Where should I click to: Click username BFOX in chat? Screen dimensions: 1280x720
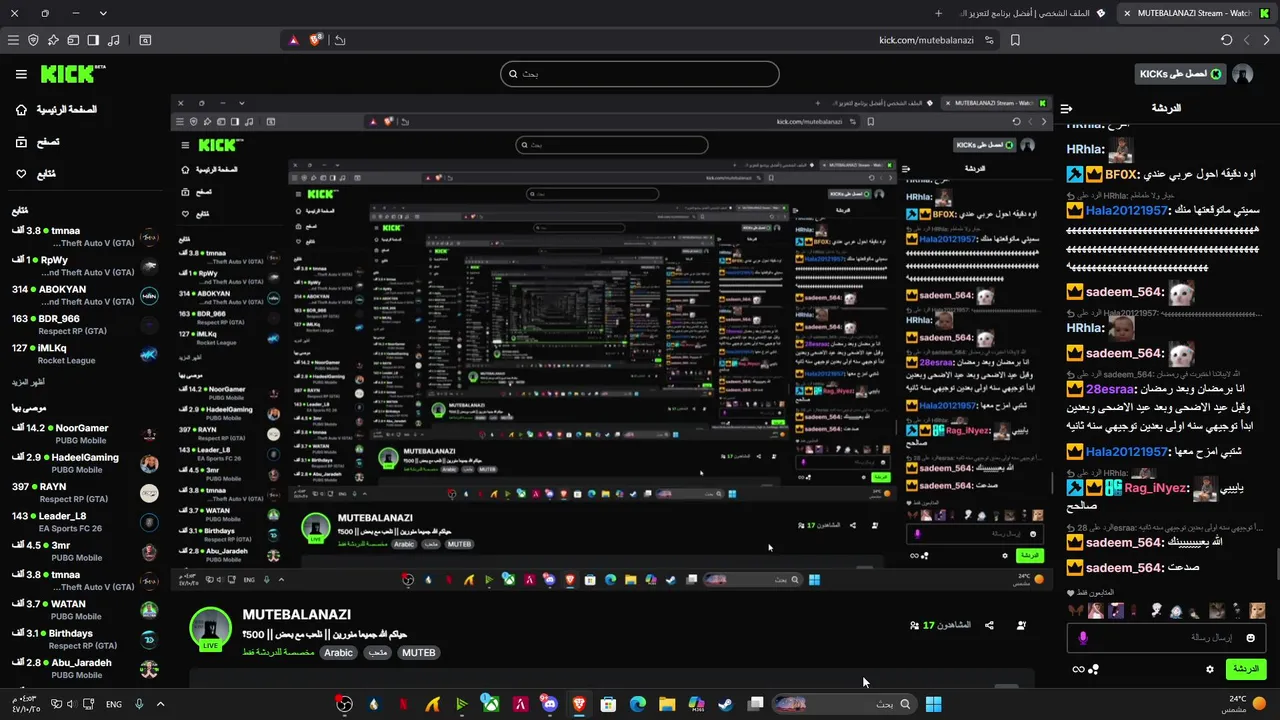[1121, 174]
